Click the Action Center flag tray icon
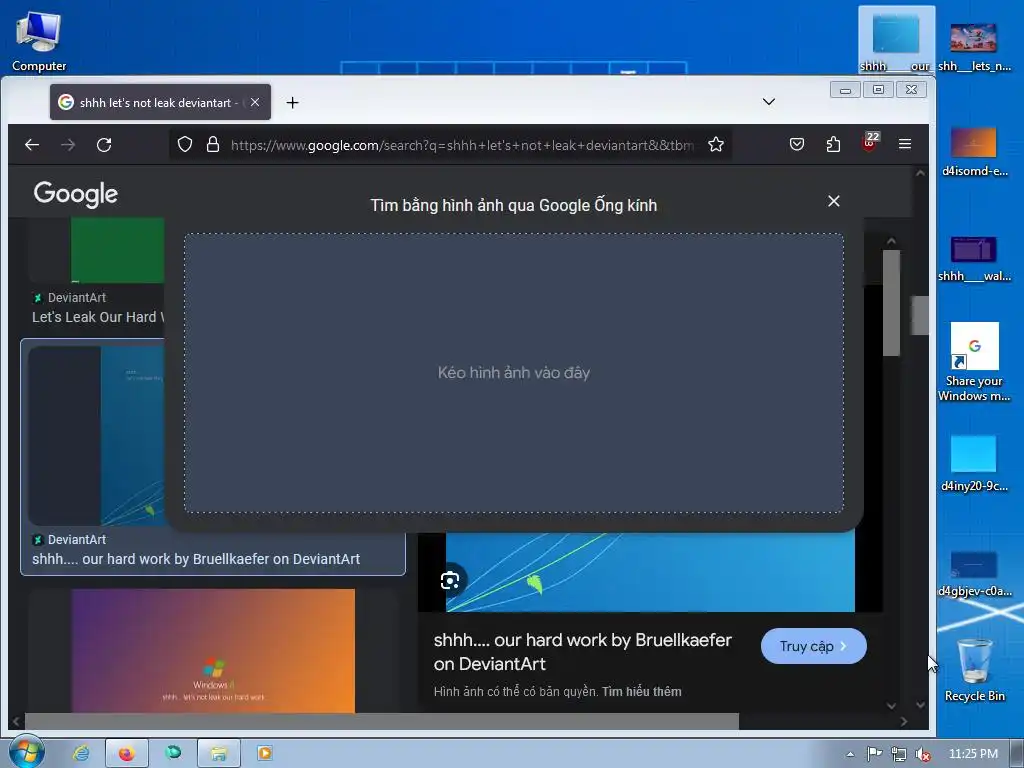The height and width of the screenshot is (768, 1024). [x=874, y=754]
